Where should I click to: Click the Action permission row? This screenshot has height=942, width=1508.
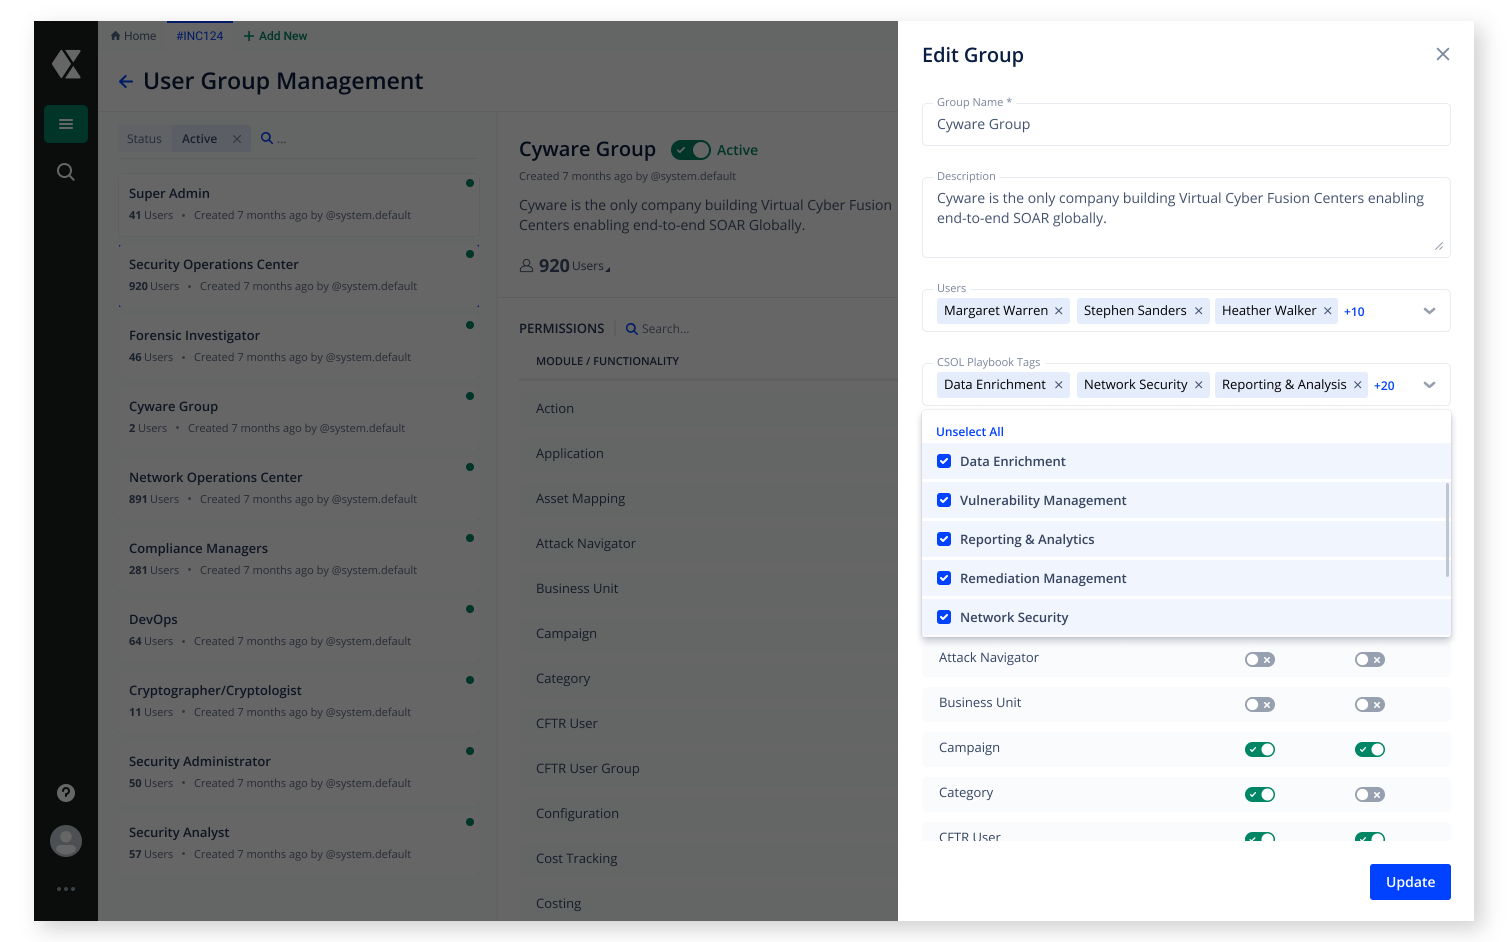pyautogui.click(x=708, y=409)
